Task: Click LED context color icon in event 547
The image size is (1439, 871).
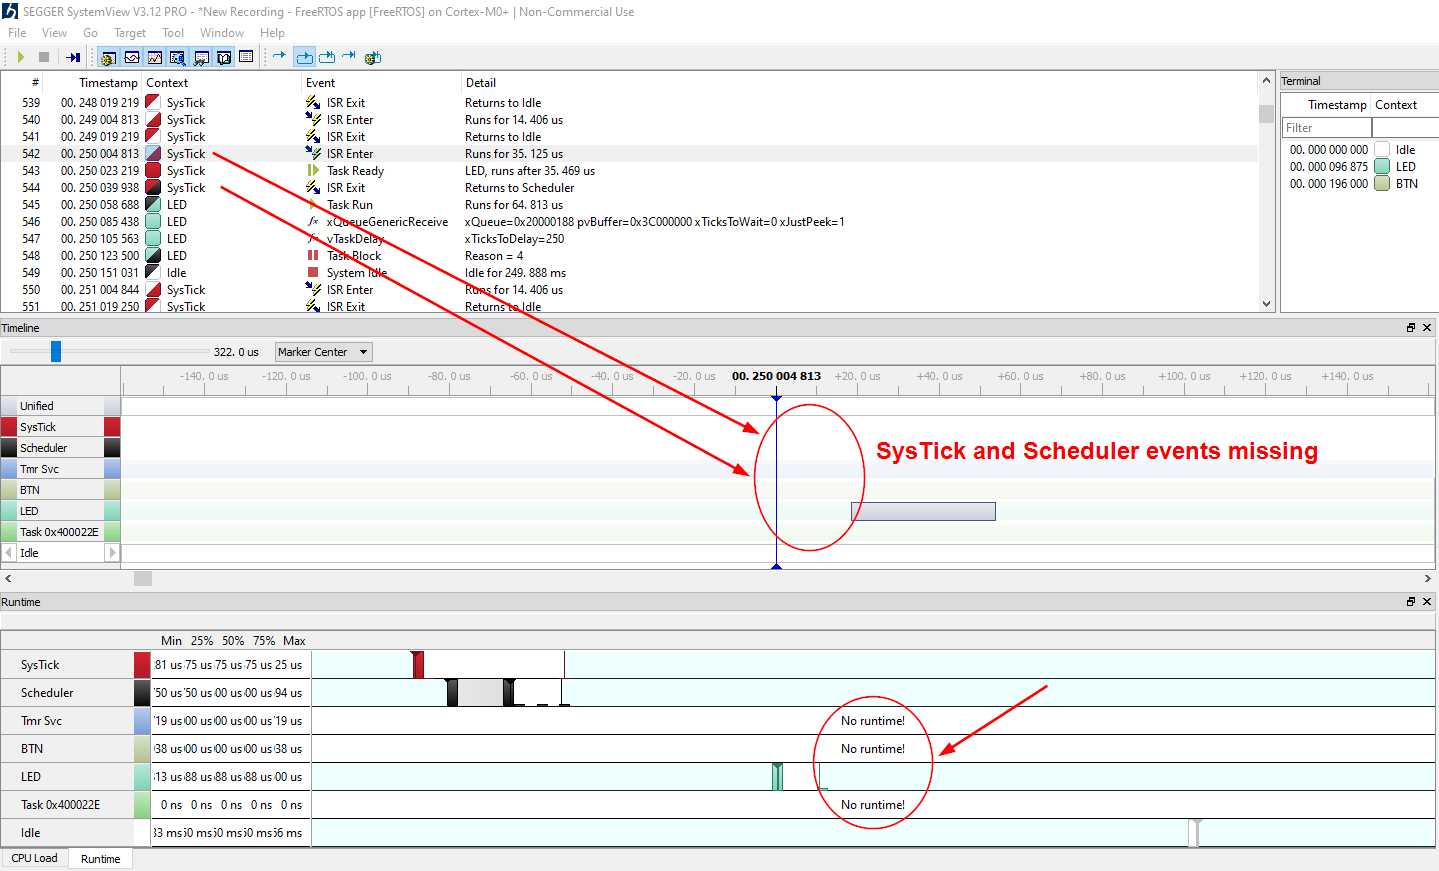Action: [153, 239]
